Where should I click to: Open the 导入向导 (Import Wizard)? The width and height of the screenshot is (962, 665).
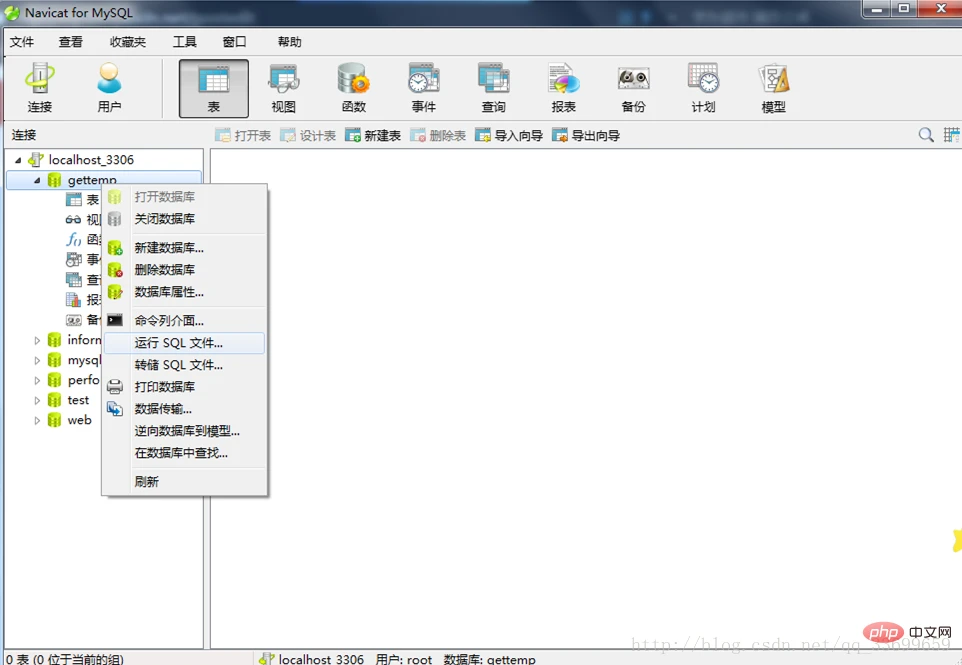(509, 135)
